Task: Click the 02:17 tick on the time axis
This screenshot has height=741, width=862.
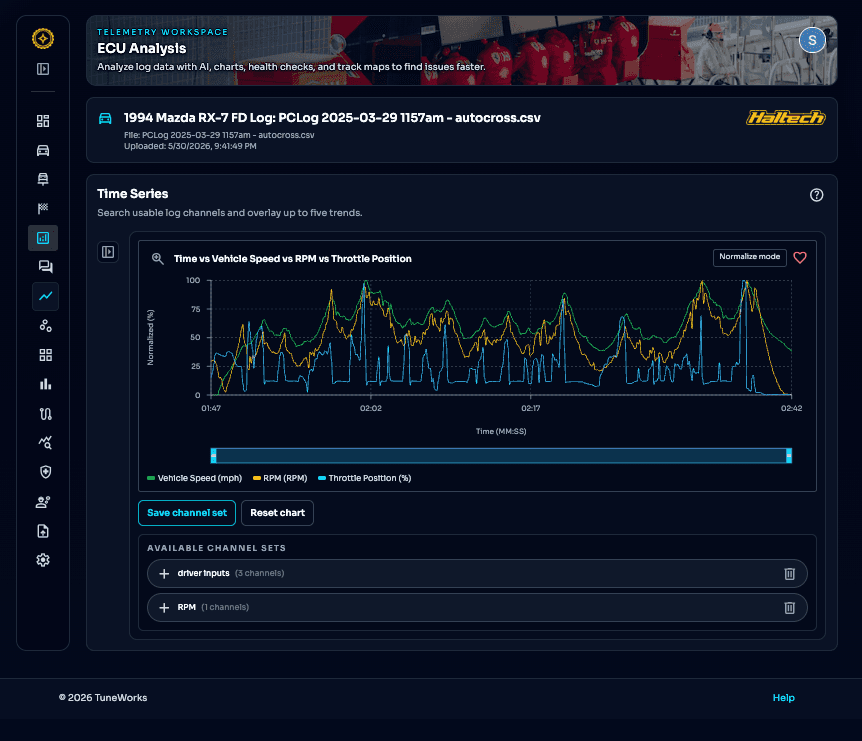Action: pos(531,408)
